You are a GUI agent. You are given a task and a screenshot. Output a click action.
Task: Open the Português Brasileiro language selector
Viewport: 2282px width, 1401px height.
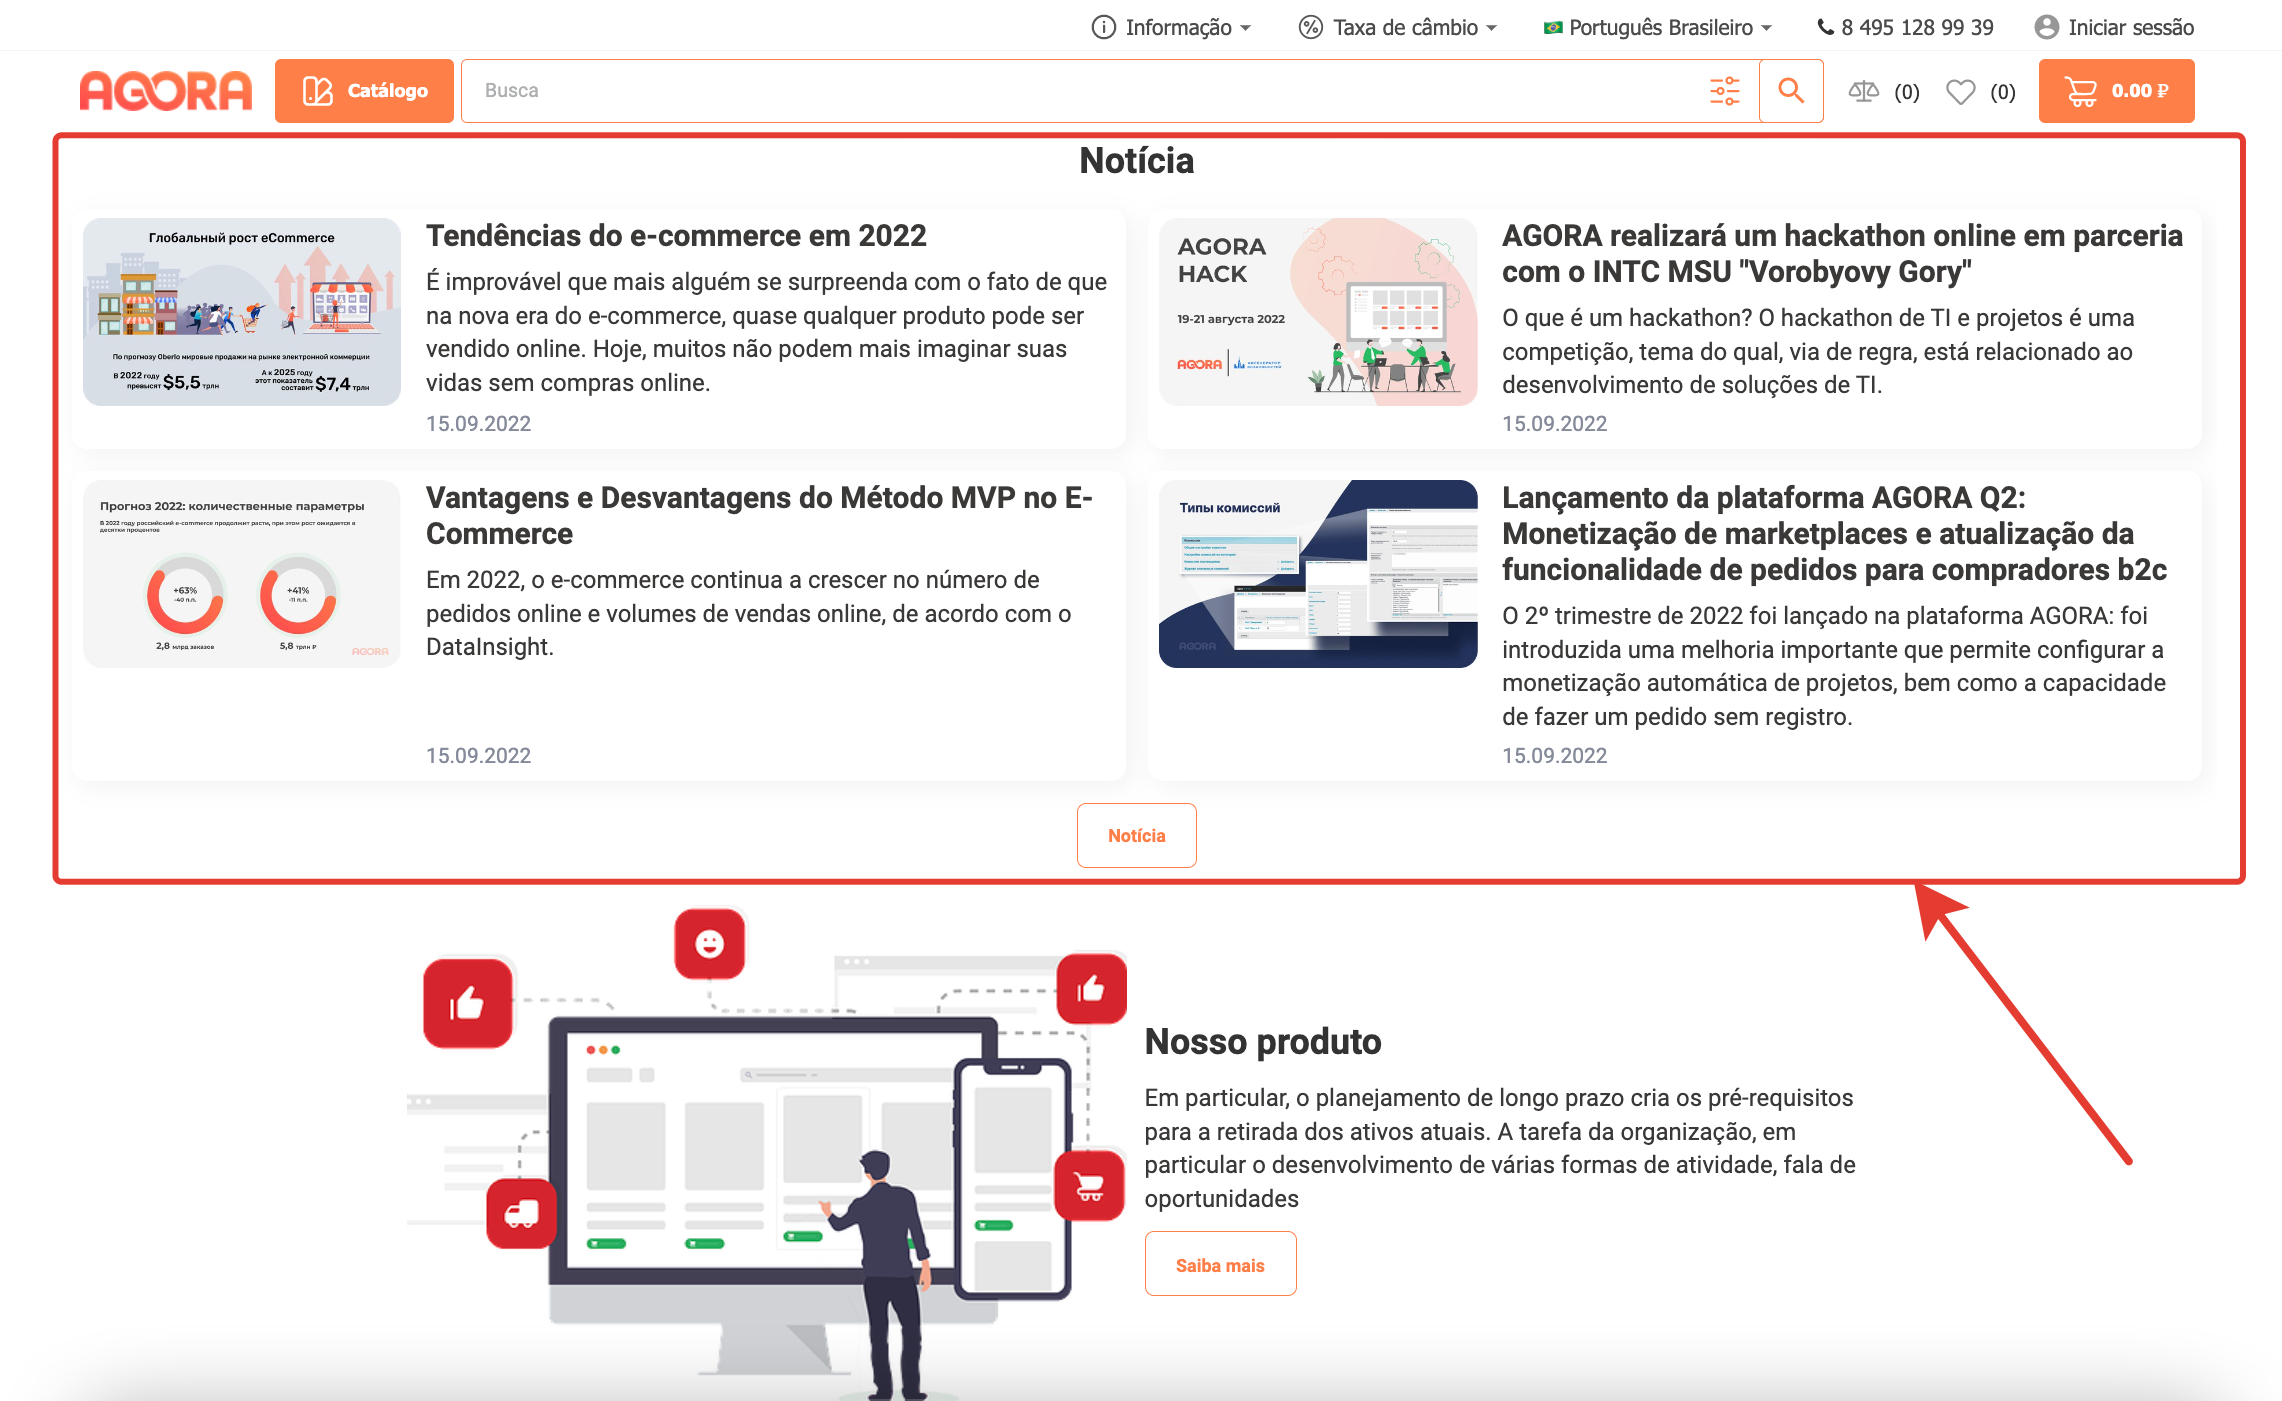click(x=1657, y=27)
